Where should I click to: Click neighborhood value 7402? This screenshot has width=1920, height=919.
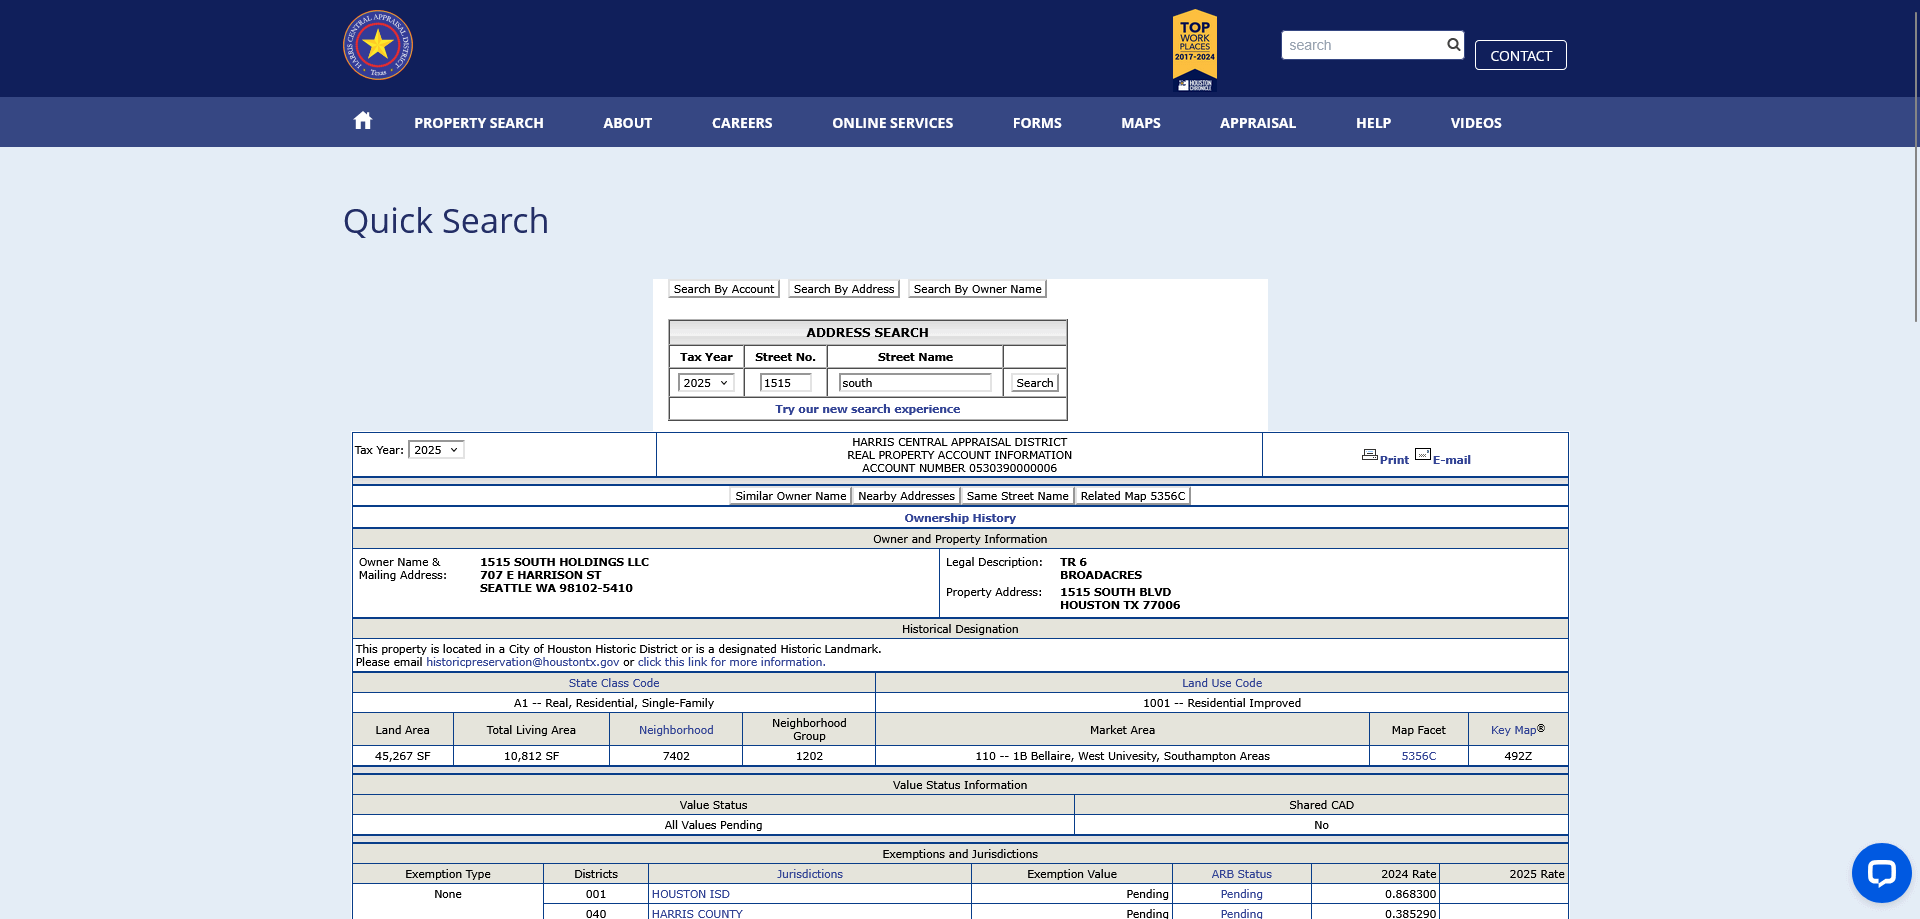pos(676,756)
